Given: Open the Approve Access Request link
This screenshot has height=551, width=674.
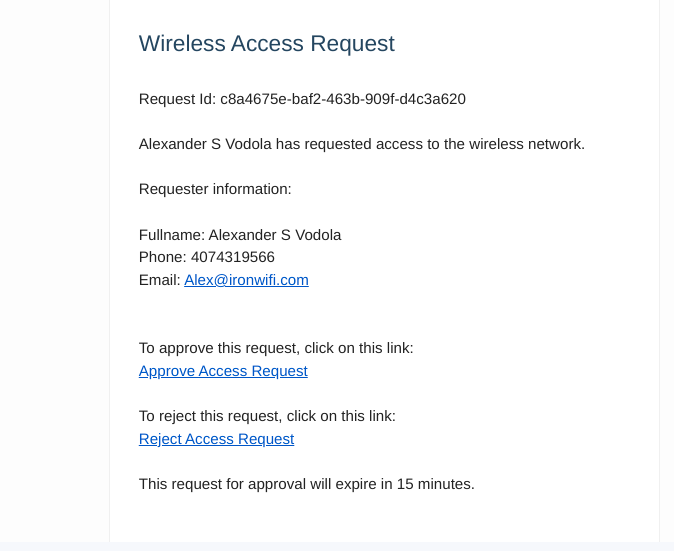Looking at the screenshot, I should 223,371.
